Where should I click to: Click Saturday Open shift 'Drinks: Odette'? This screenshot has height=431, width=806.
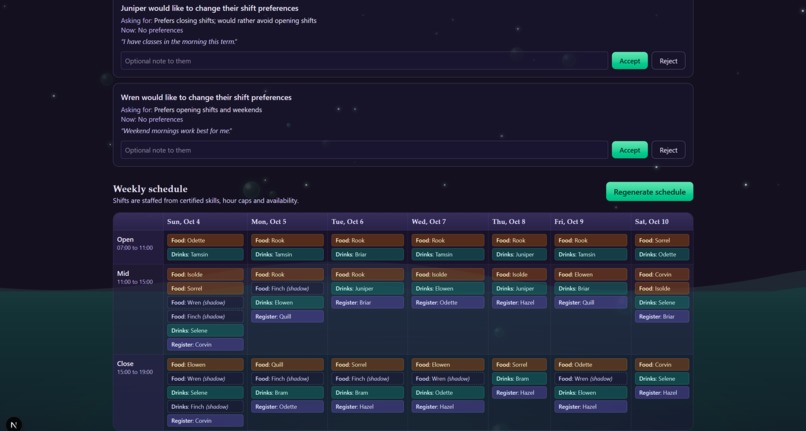tap(662, 254)
